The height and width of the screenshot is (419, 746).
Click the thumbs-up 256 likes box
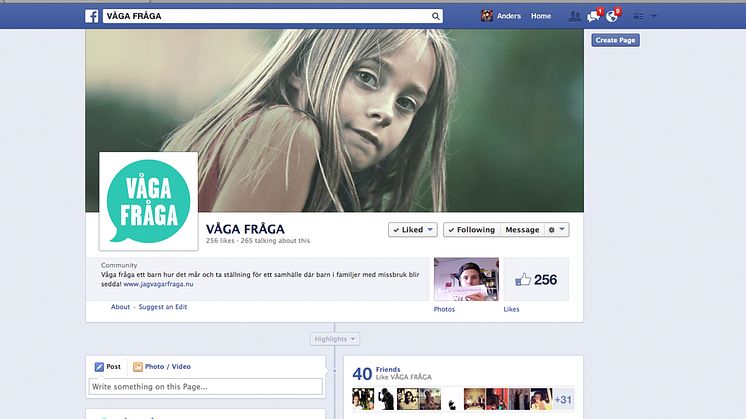pyautogui.click(x=536, y=280)
